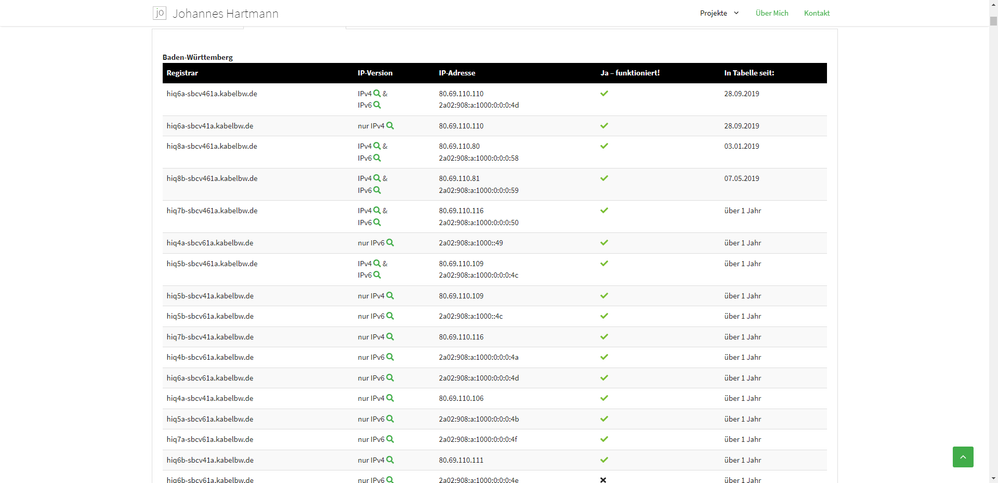This screenshot has height=483, width=998.
Task: Click the IP address 80.69.110.111
Action: 461,459
